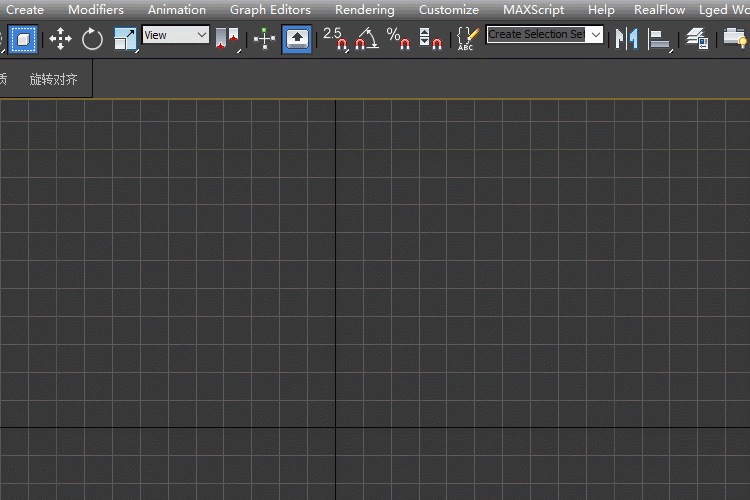The height and width of the screenshot is (500, 750).
Task: Toggle Percent Snap on or off
Action: coord(399,39)
